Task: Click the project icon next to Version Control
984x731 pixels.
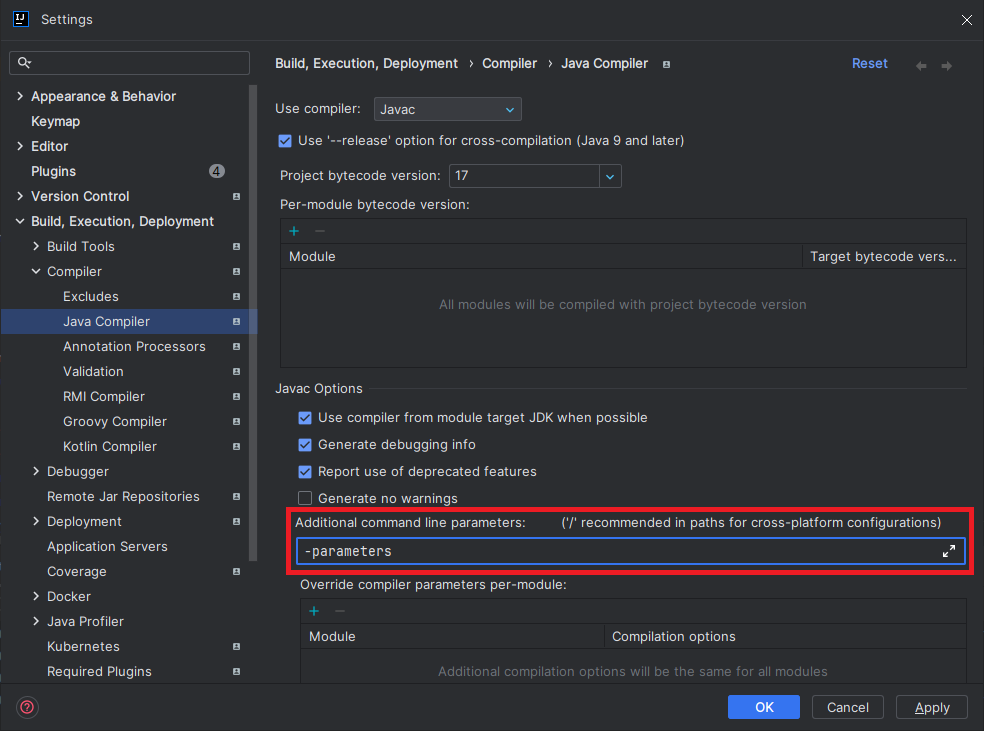Action: (237, 196)
